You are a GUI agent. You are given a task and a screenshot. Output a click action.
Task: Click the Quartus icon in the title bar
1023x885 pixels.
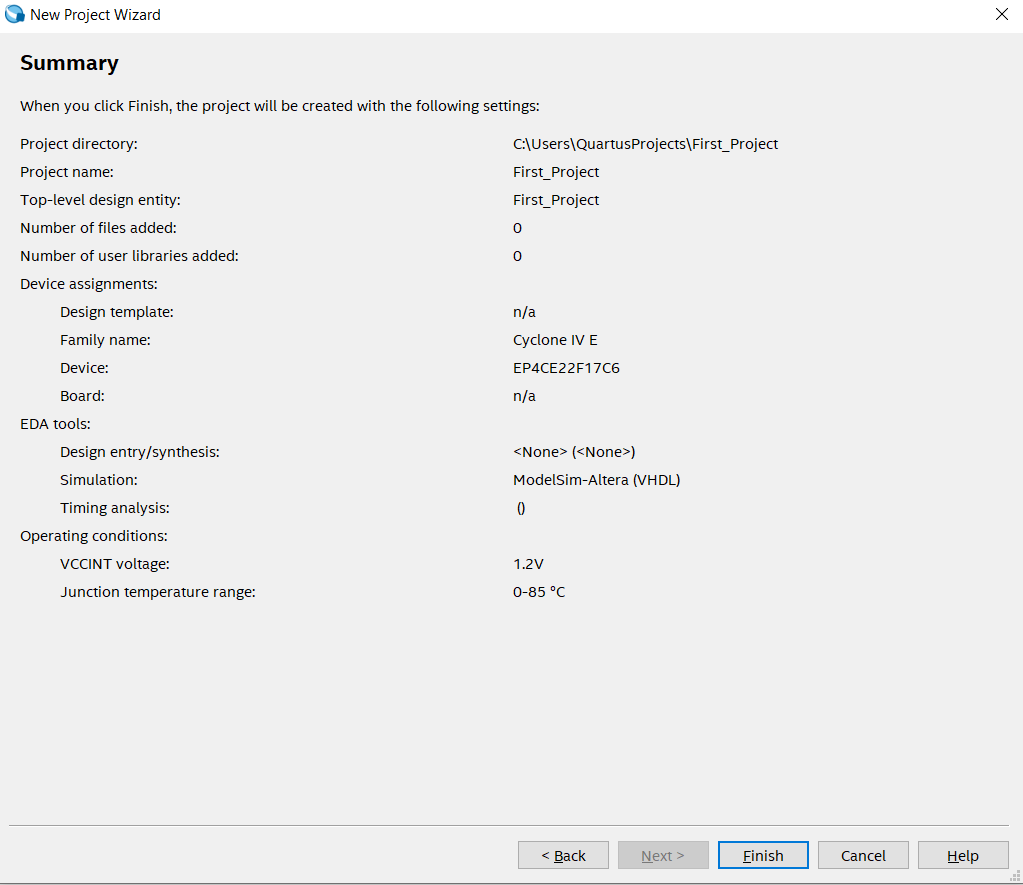click(x=15, y=15)
